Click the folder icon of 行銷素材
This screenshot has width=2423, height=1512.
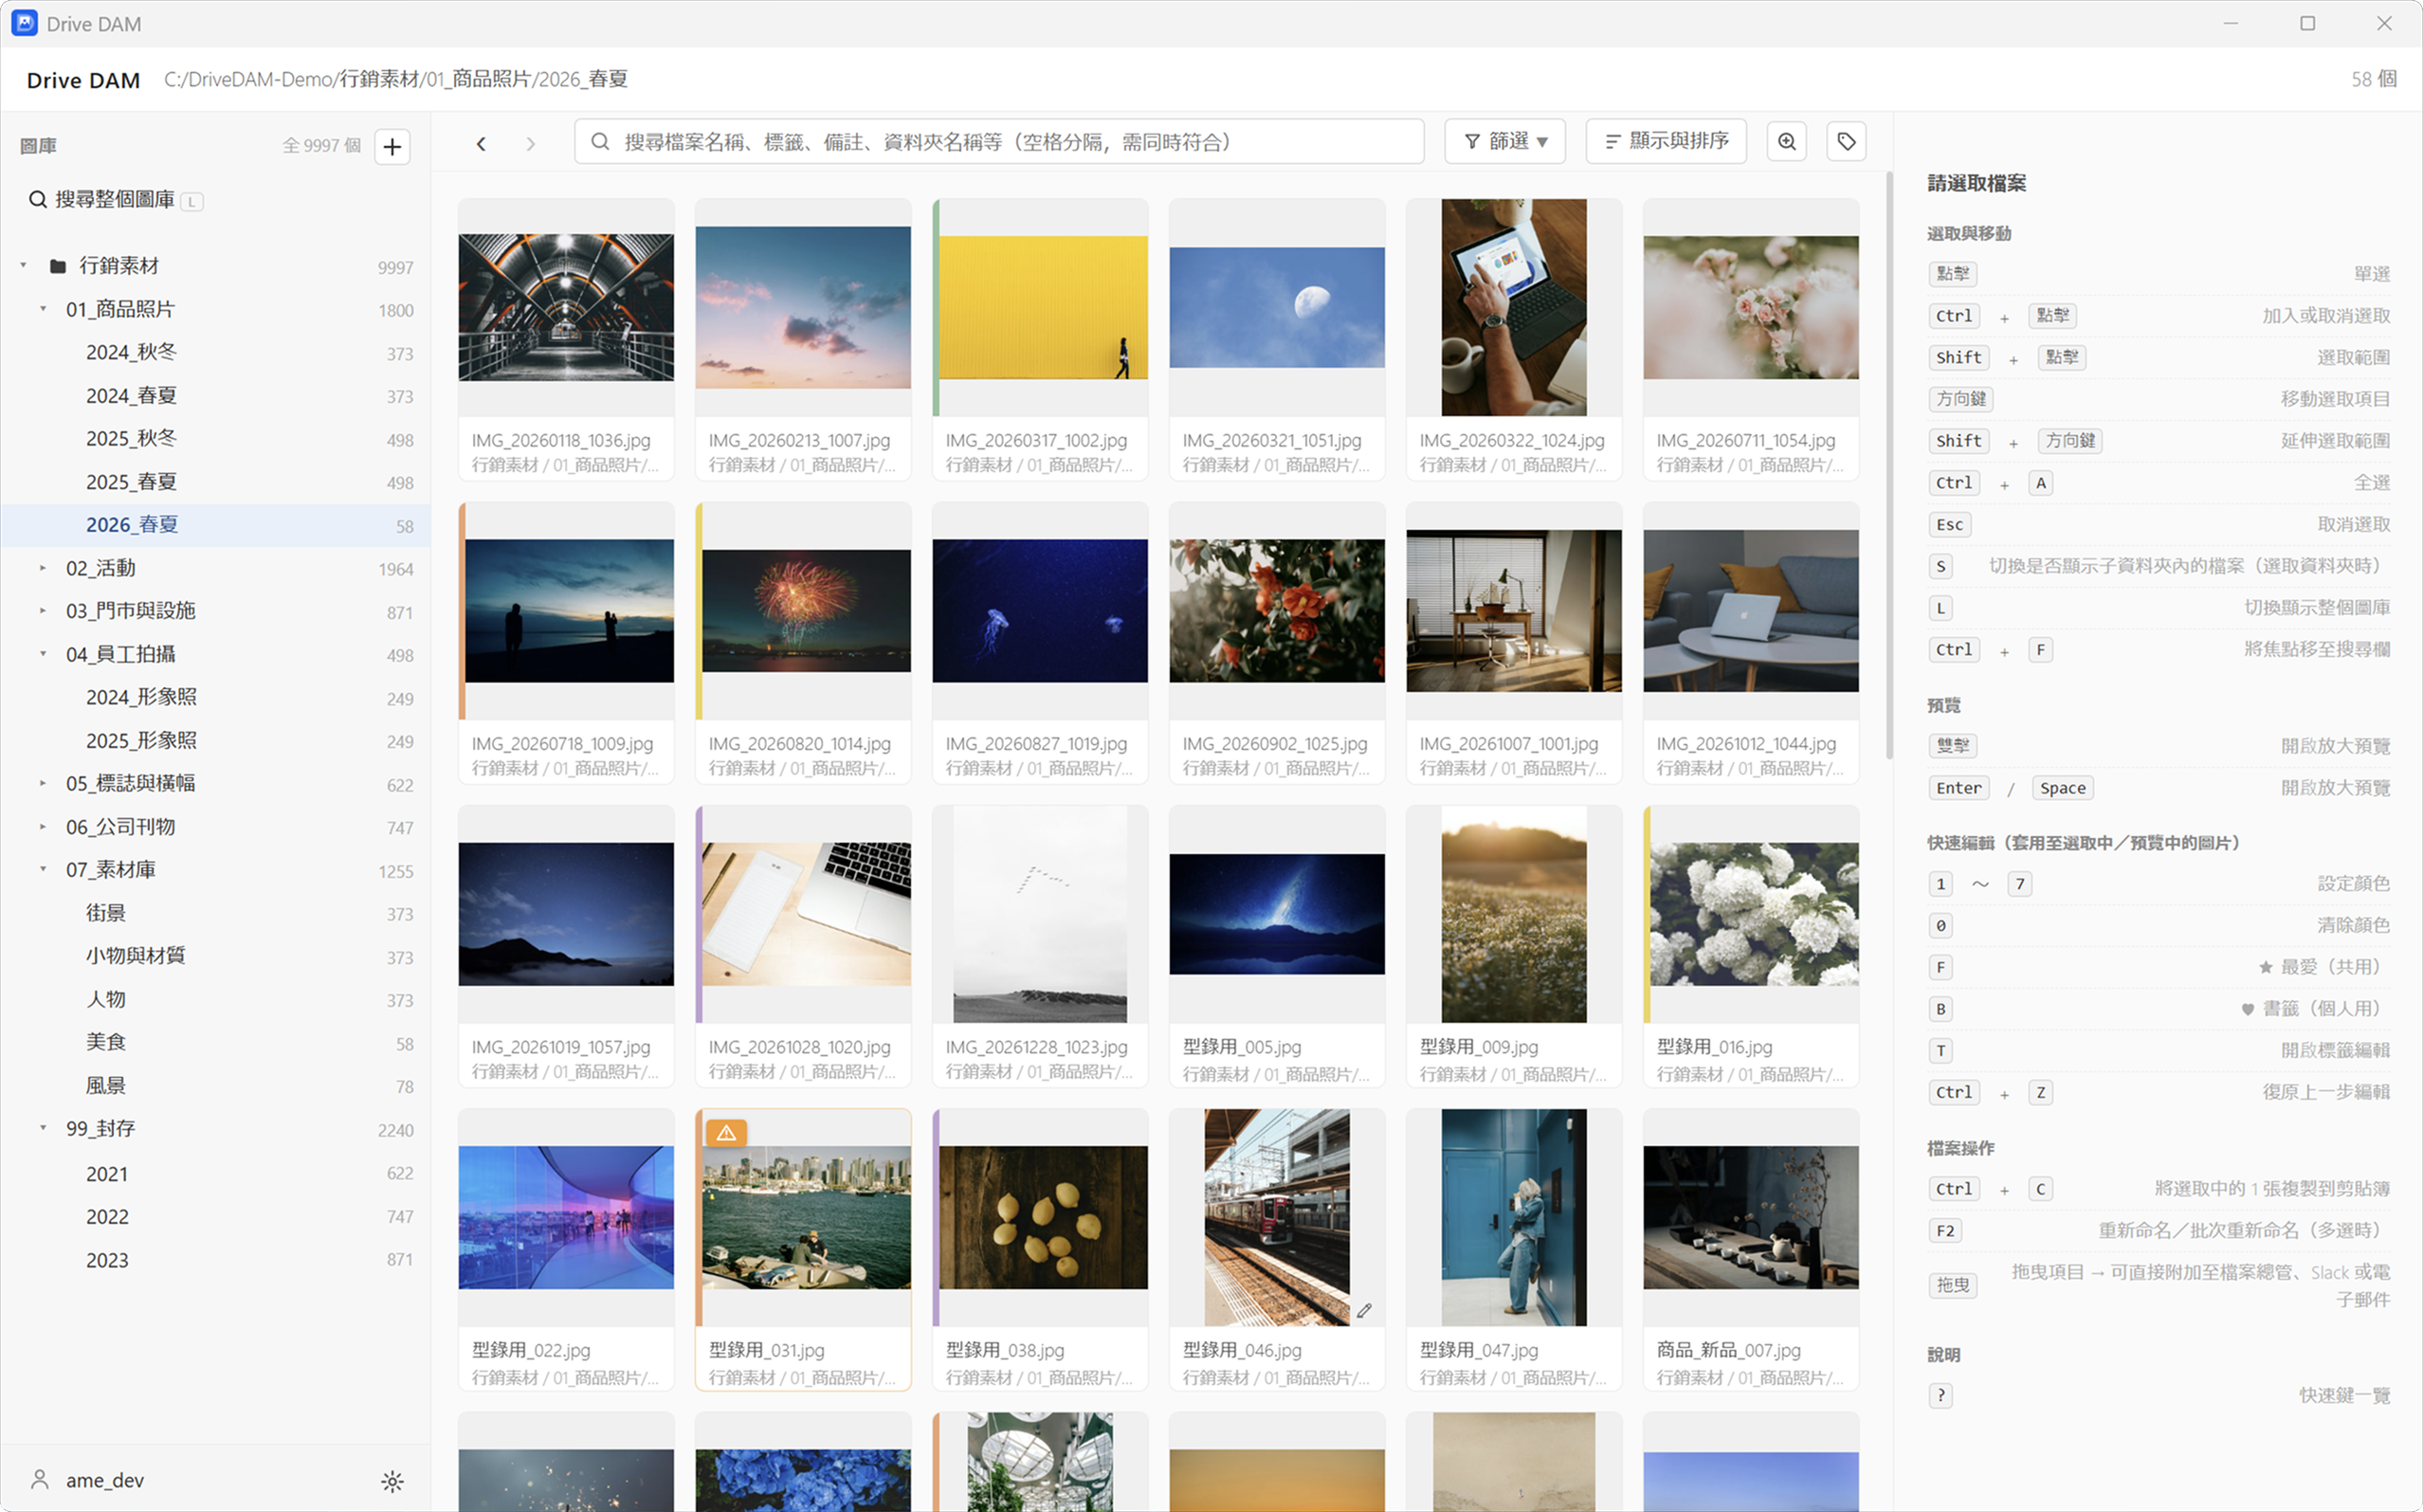(x=58, y=266)
